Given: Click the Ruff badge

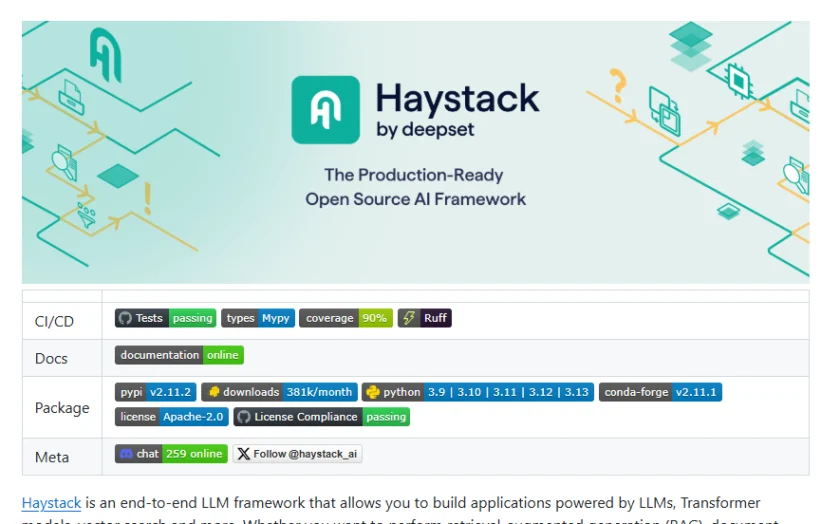Looking at the screenshot, I should click(x=424, y=318).
